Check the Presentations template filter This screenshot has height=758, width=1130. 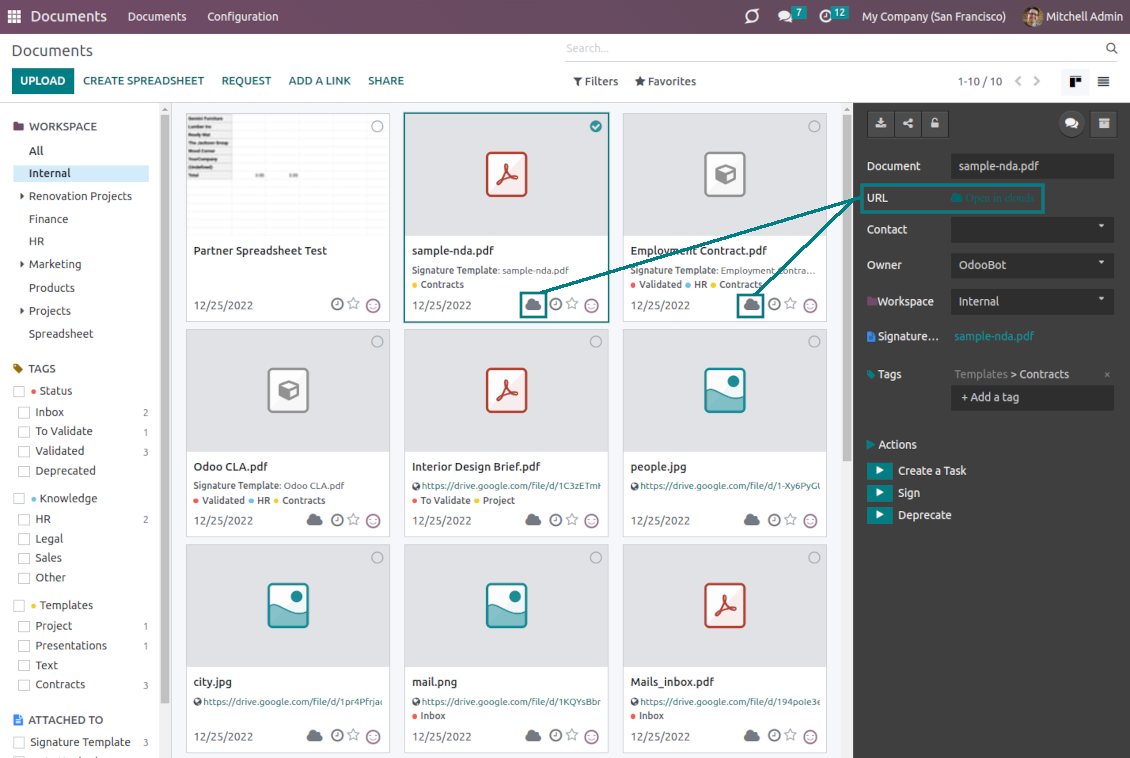pos(24,646)
